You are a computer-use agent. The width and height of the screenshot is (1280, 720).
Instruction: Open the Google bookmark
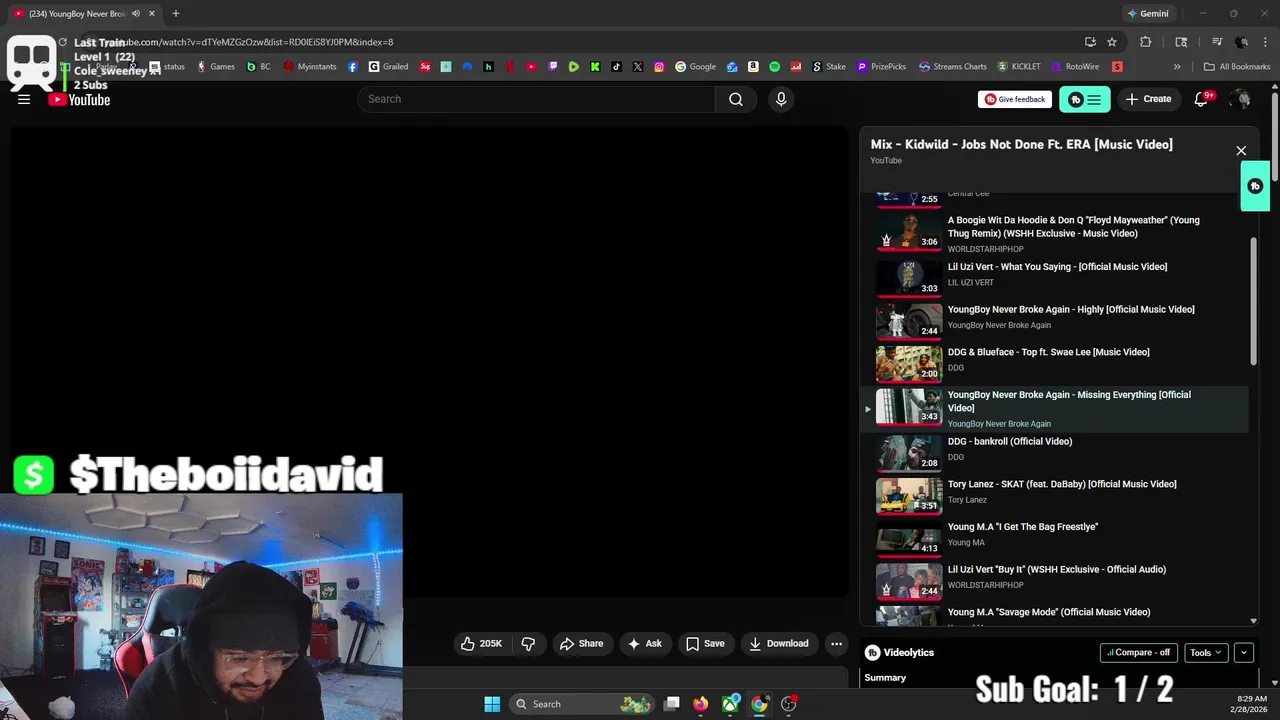[x=696, y=67]
